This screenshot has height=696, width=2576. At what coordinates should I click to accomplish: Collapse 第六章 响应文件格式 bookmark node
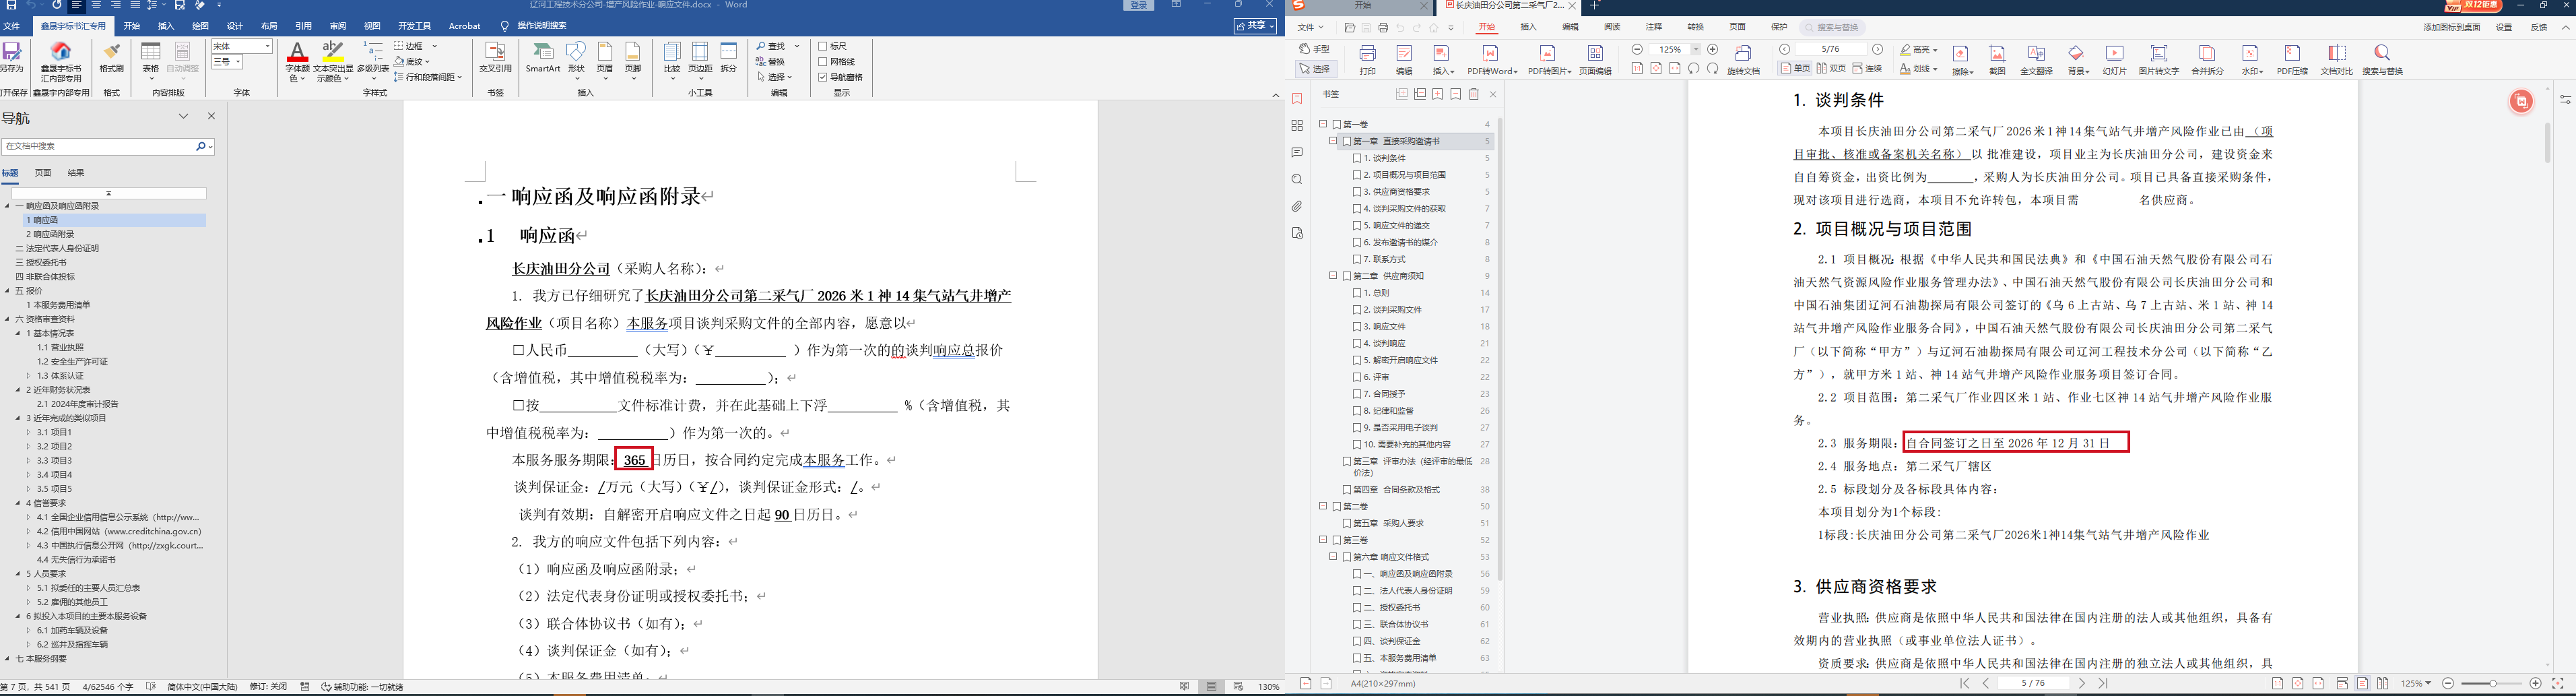coord(1333,556)
